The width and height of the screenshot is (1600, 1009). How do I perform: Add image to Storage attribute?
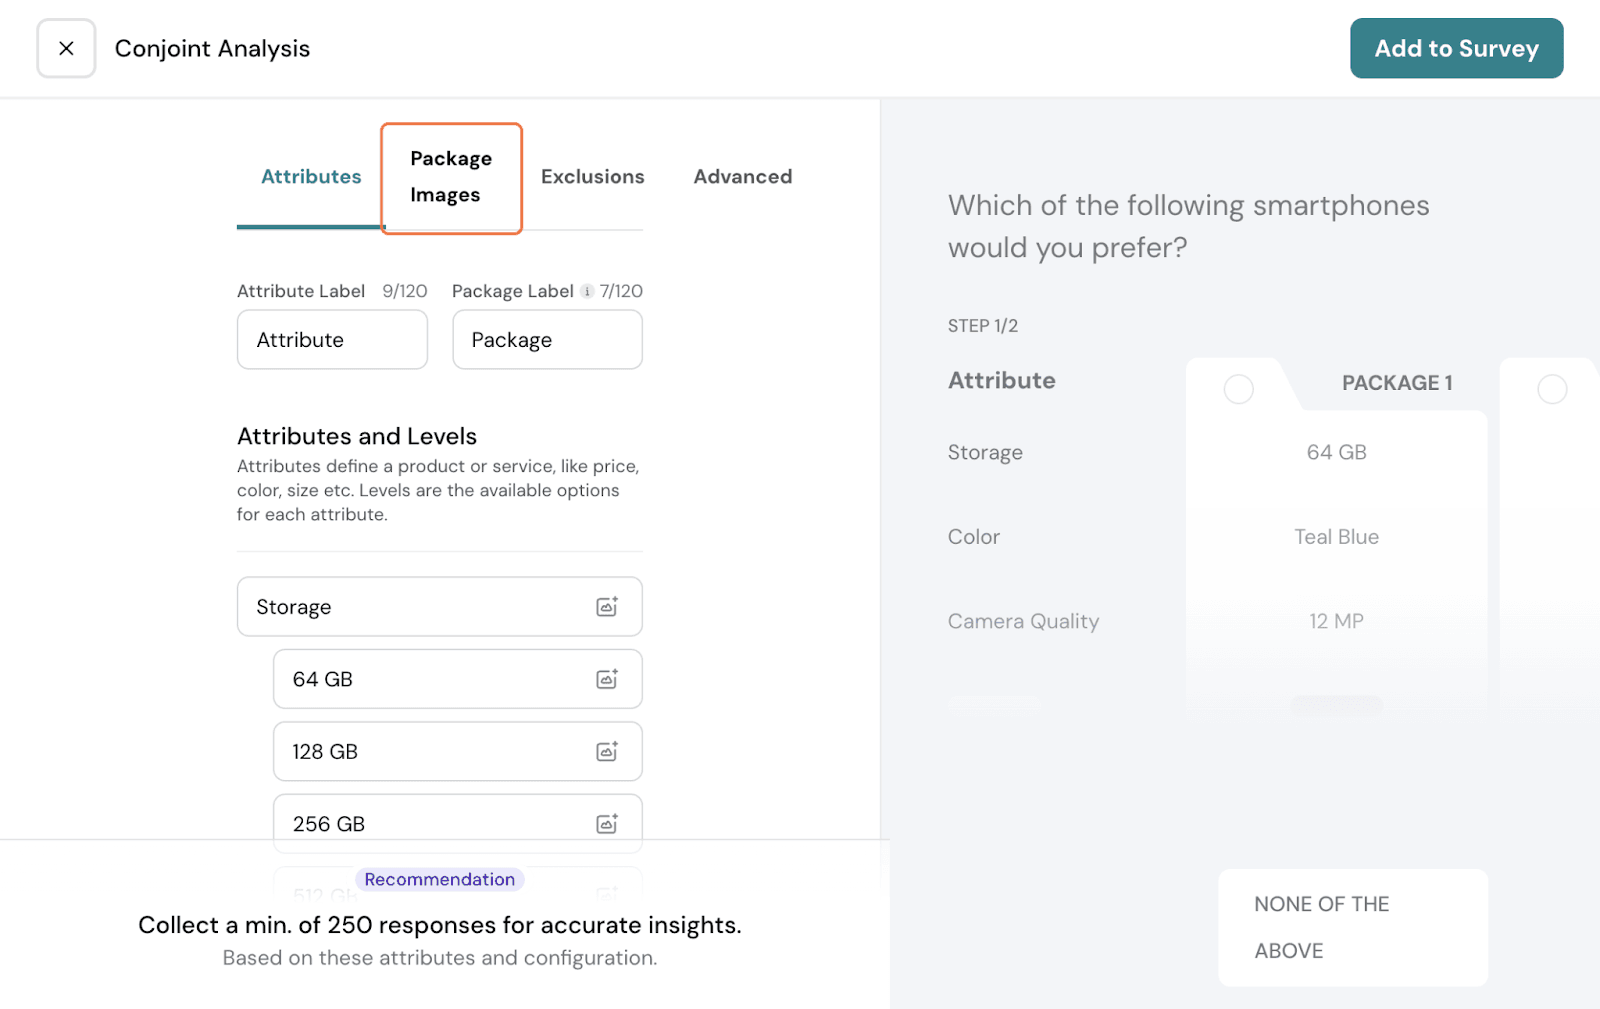coord(607,607)
